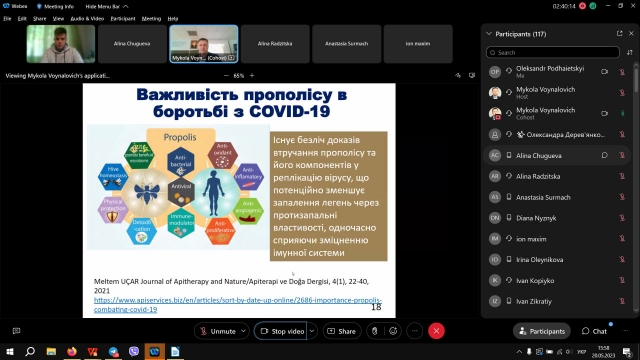640x360 pixels.
Task: Toggle mute icon for Alina Chugueva
Action: (x=622, y=155)
